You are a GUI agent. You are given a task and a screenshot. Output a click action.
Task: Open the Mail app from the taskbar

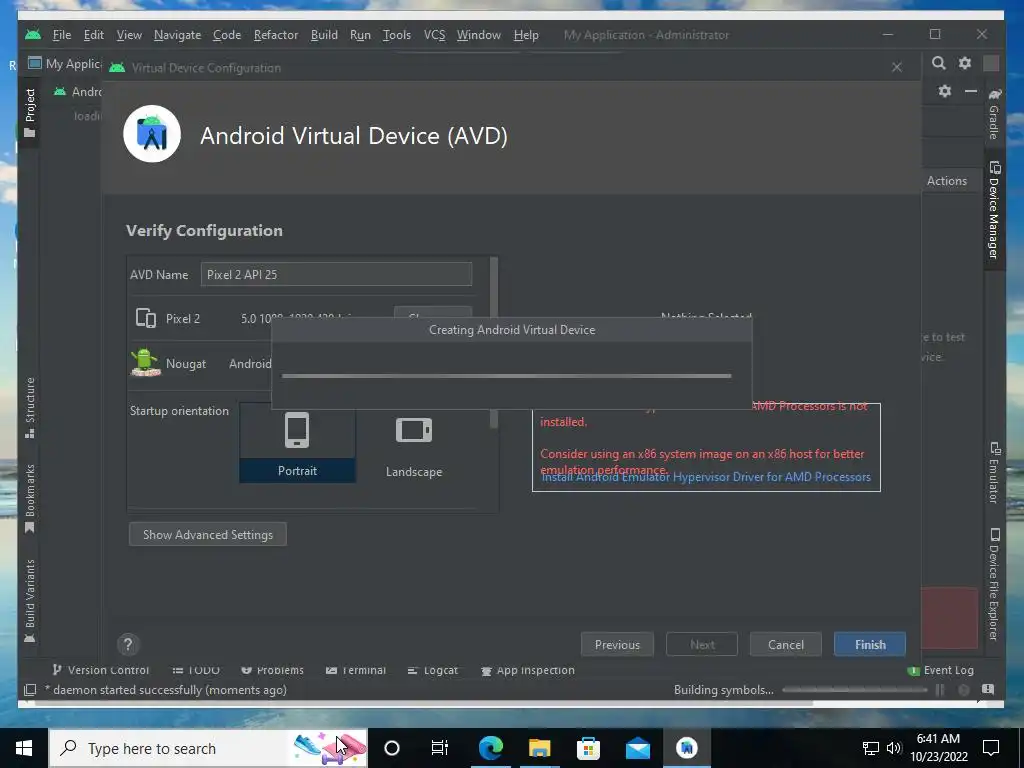tap(637, 748)
